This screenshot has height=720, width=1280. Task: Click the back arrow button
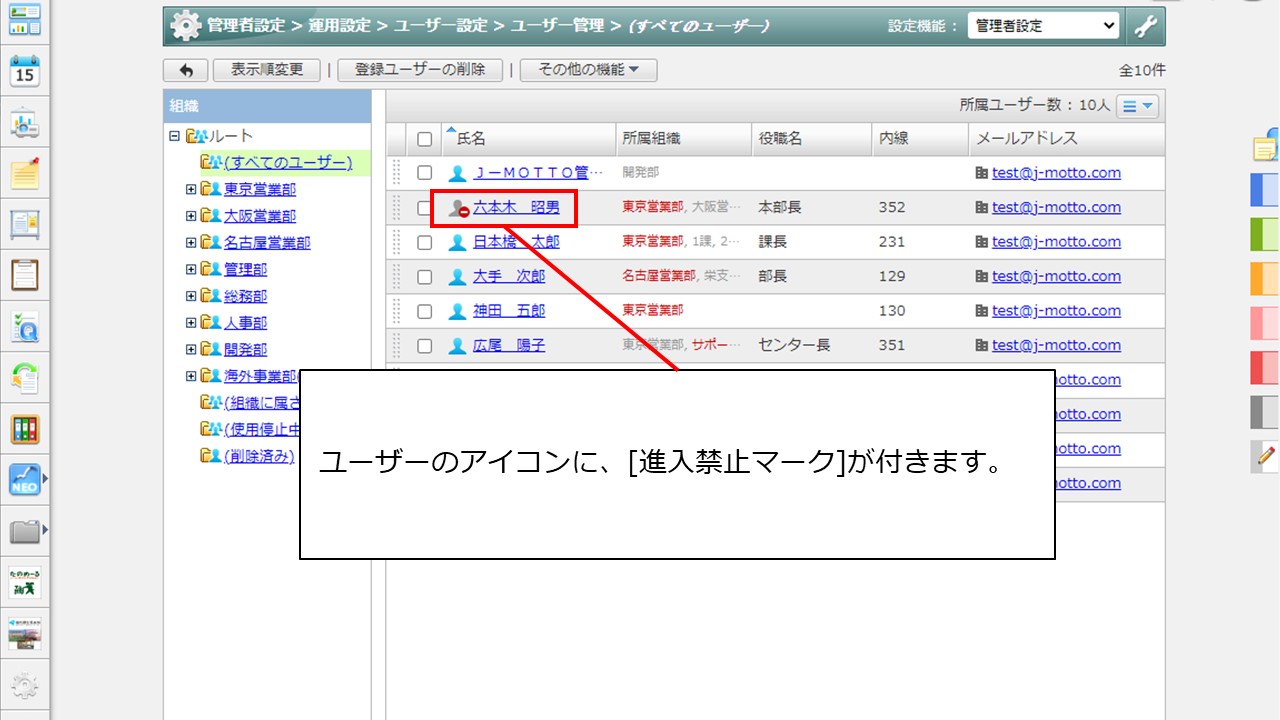pos(185,70)
